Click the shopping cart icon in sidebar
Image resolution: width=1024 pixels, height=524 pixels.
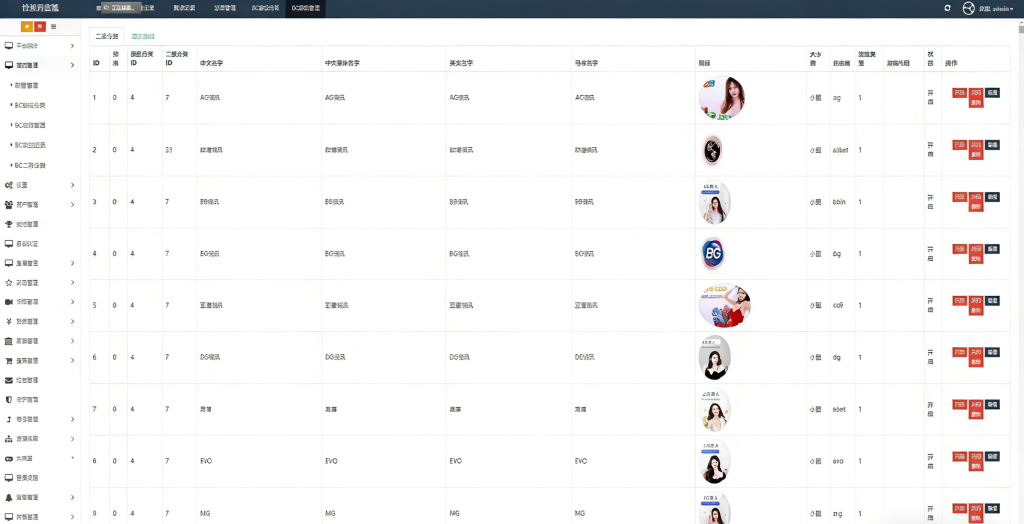coord(9,360)
